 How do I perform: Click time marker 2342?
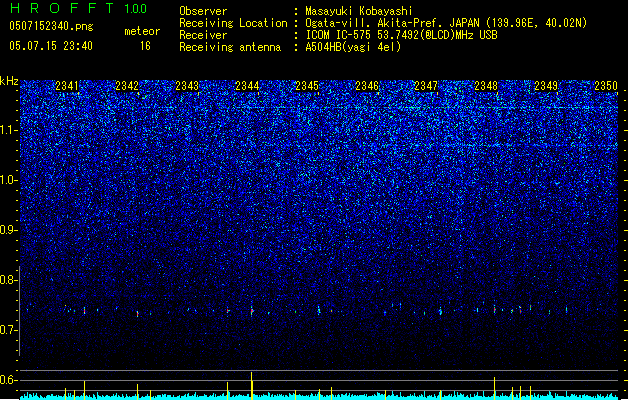pos(127,85)
